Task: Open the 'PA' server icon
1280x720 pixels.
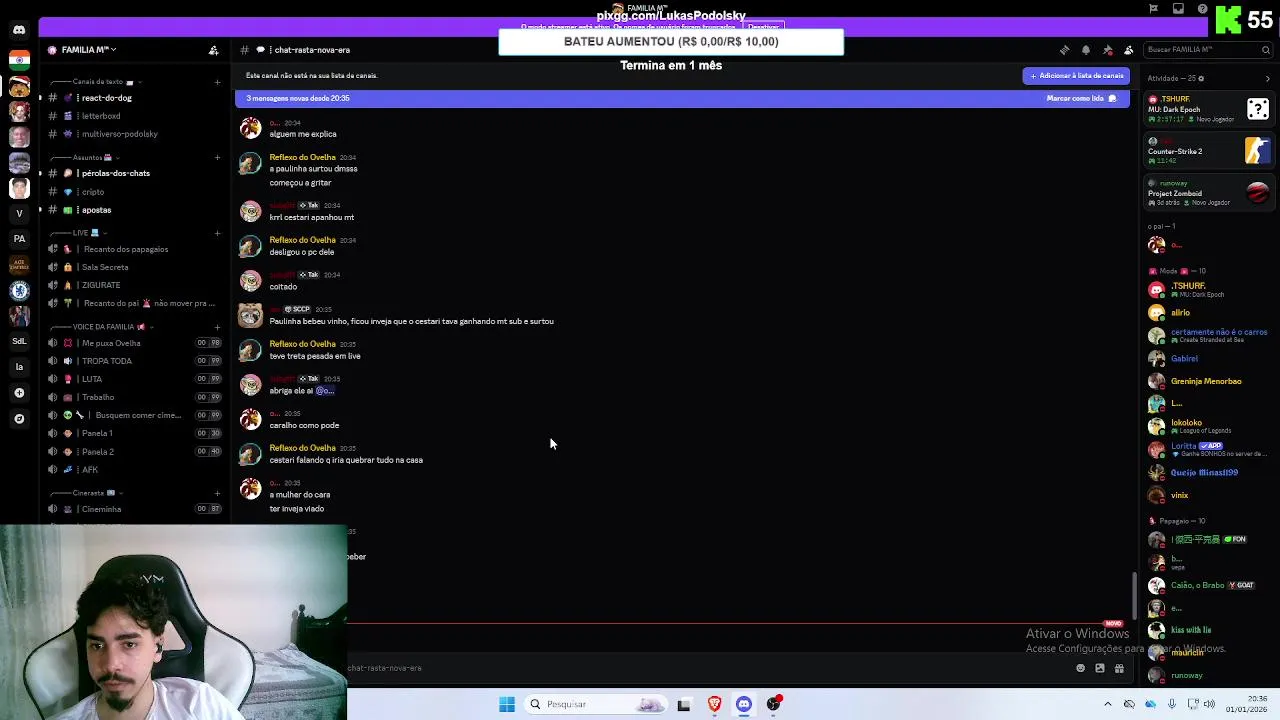Action: coord(19,239)
